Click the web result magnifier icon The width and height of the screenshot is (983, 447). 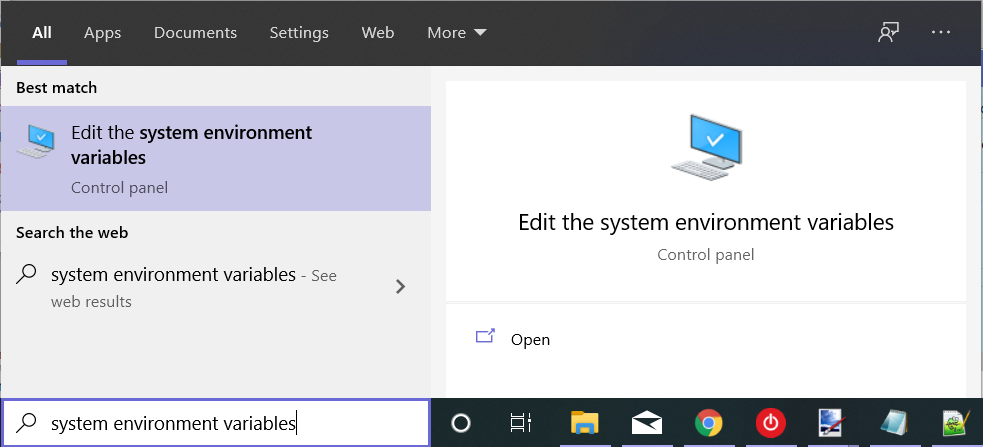(25, 275)
